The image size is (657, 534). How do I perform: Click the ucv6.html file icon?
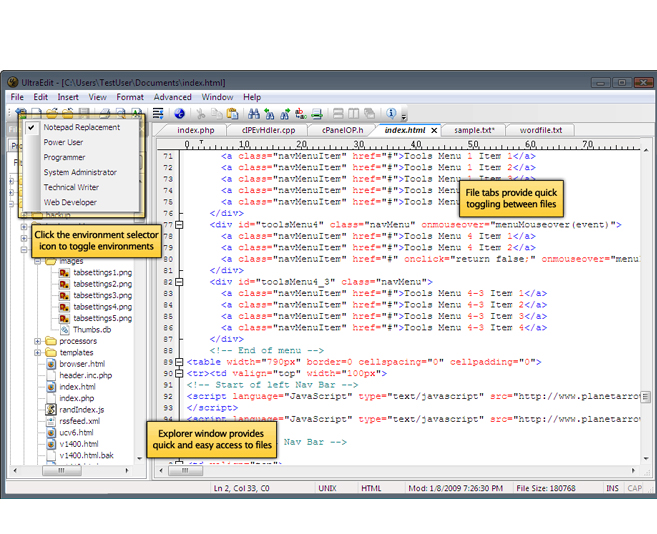[51, 433]
